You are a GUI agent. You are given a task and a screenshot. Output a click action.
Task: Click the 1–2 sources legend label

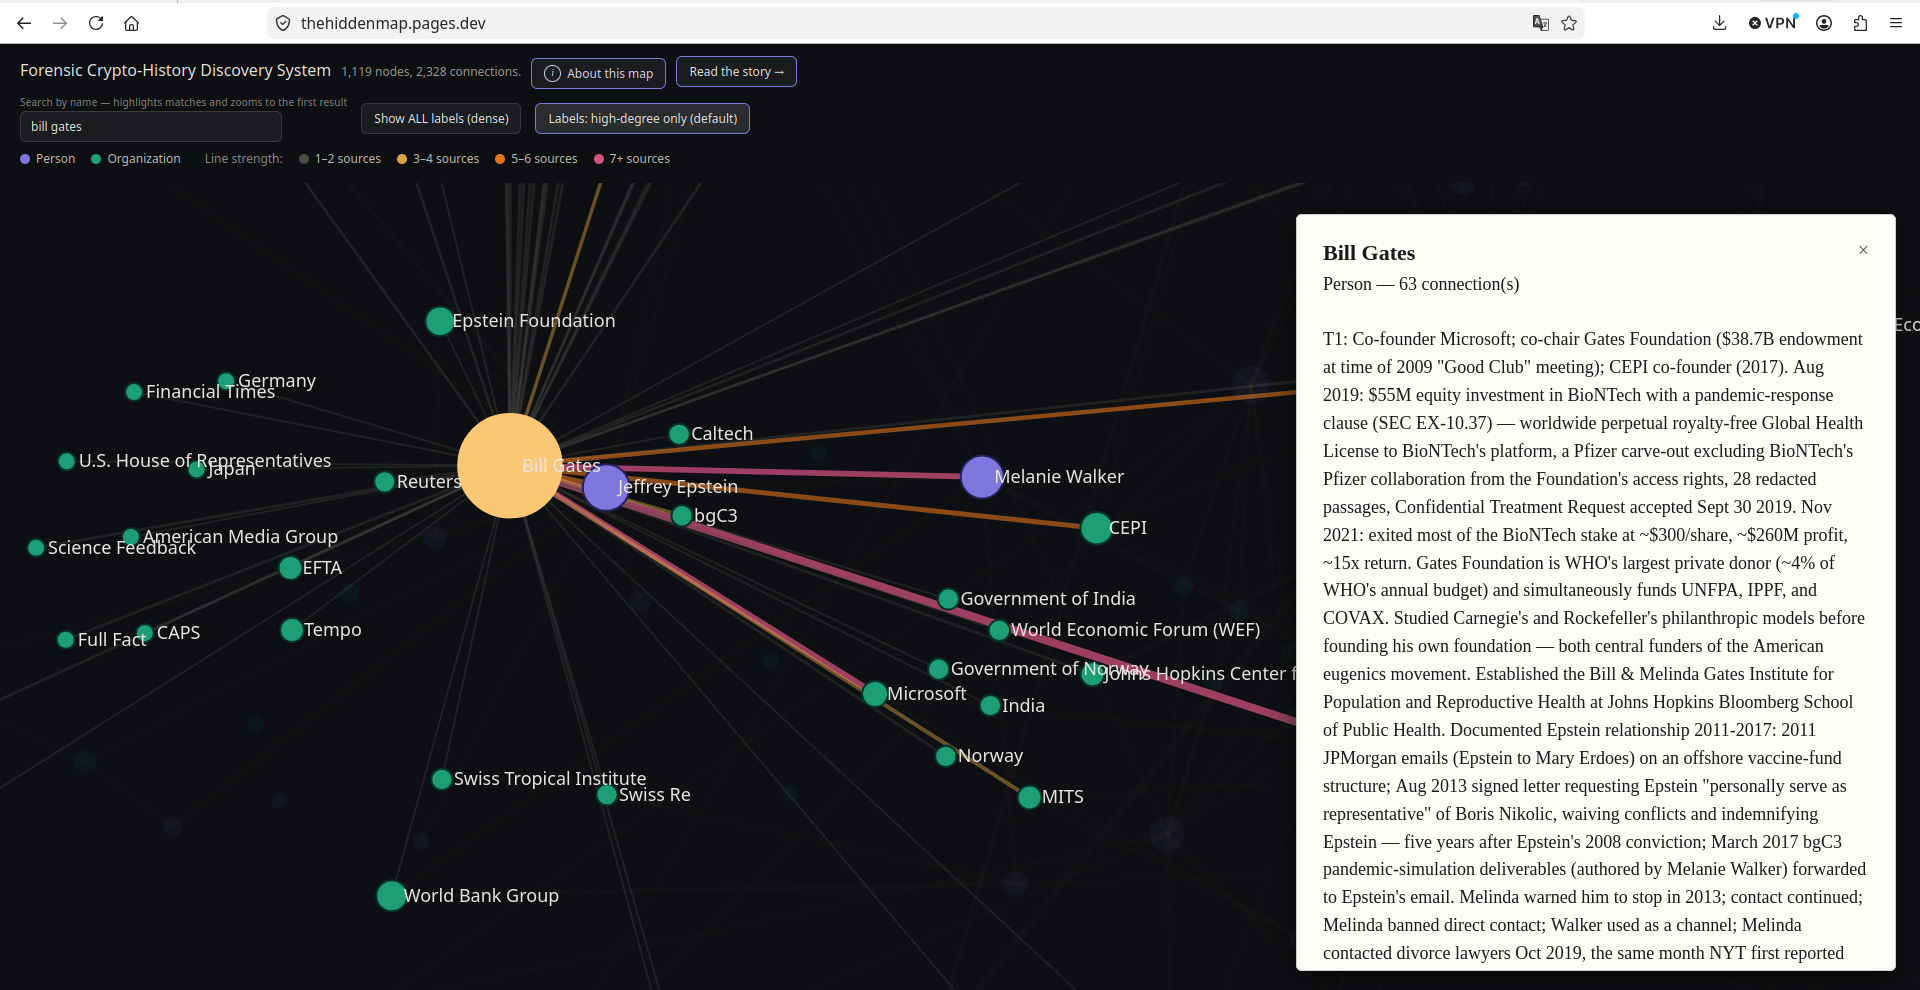point(348,159)
